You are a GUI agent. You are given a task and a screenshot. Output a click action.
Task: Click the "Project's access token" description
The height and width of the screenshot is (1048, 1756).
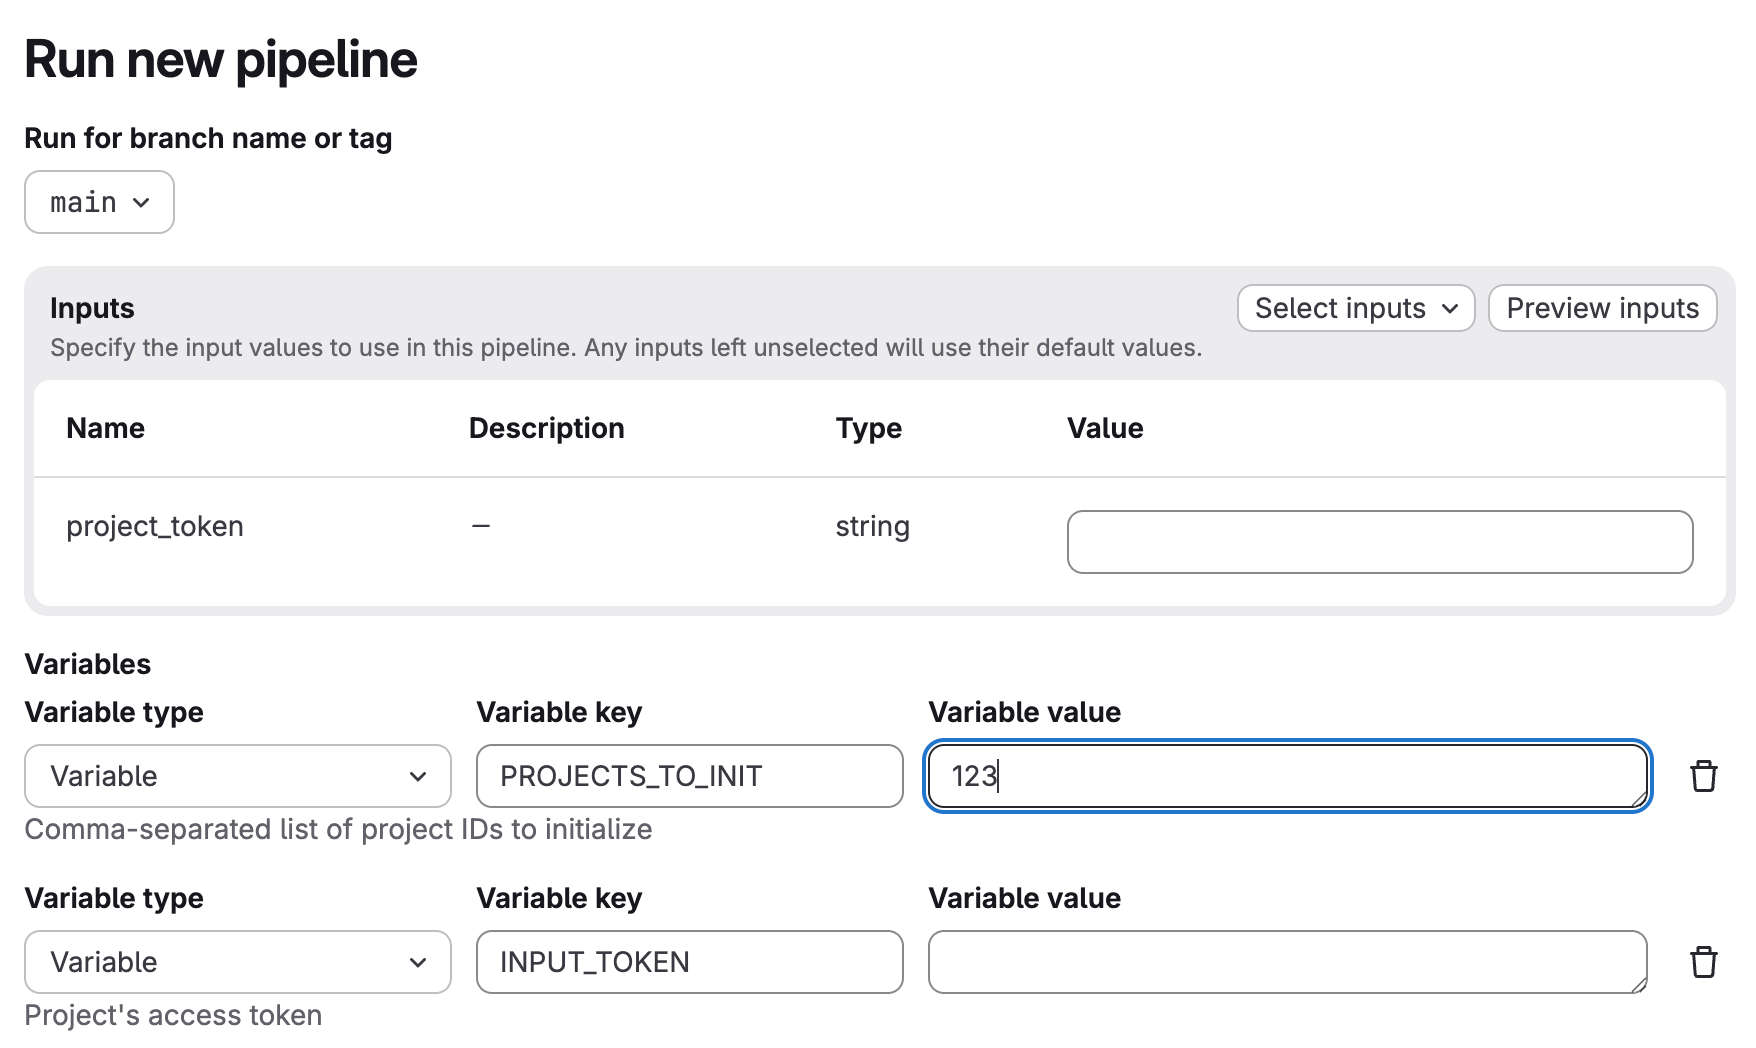[x=173, y=1015]
